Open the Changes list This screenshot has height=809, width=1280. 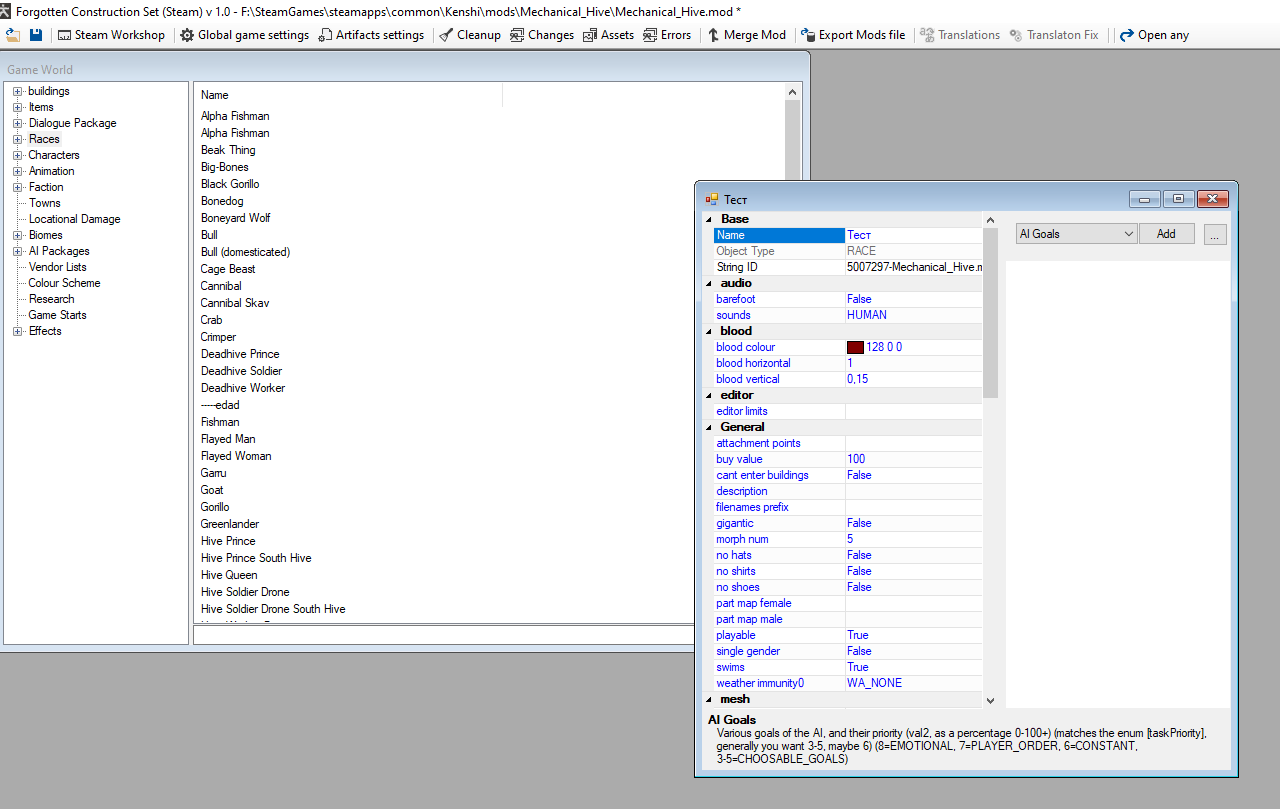pyautogui.click(x=541, y=35)
